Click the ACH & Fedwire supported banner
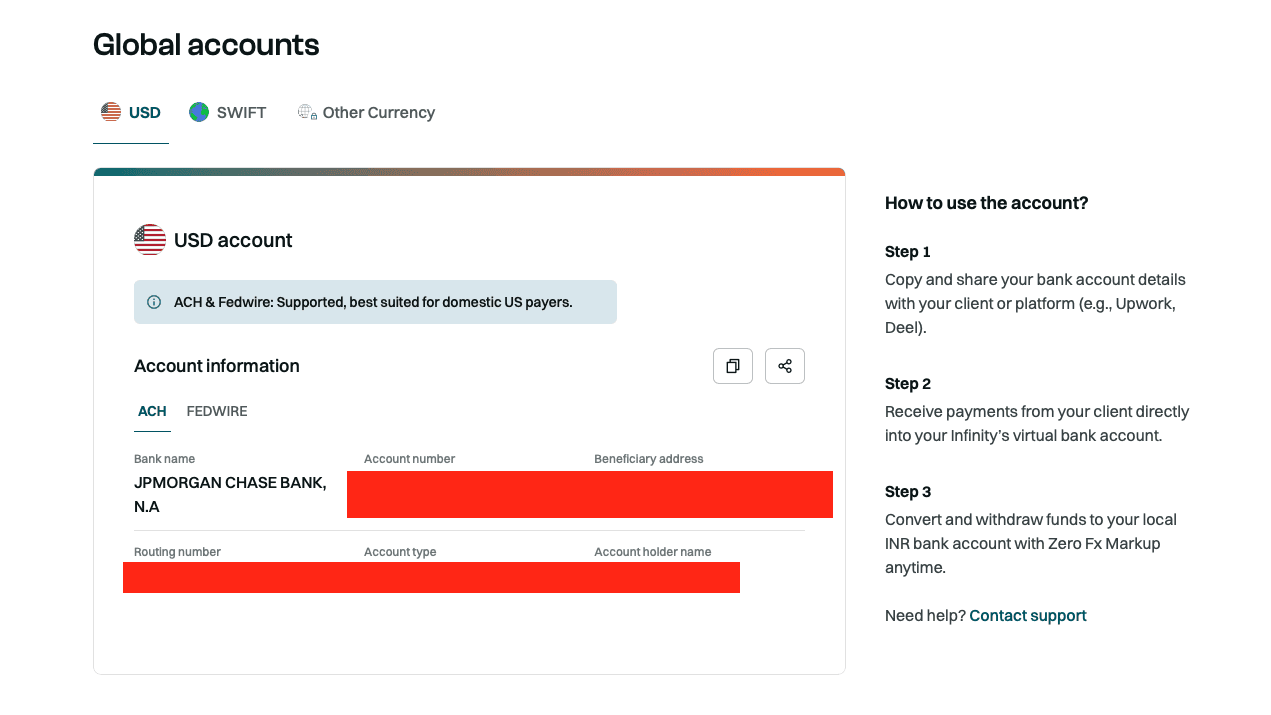 click(x=375, y=302)
